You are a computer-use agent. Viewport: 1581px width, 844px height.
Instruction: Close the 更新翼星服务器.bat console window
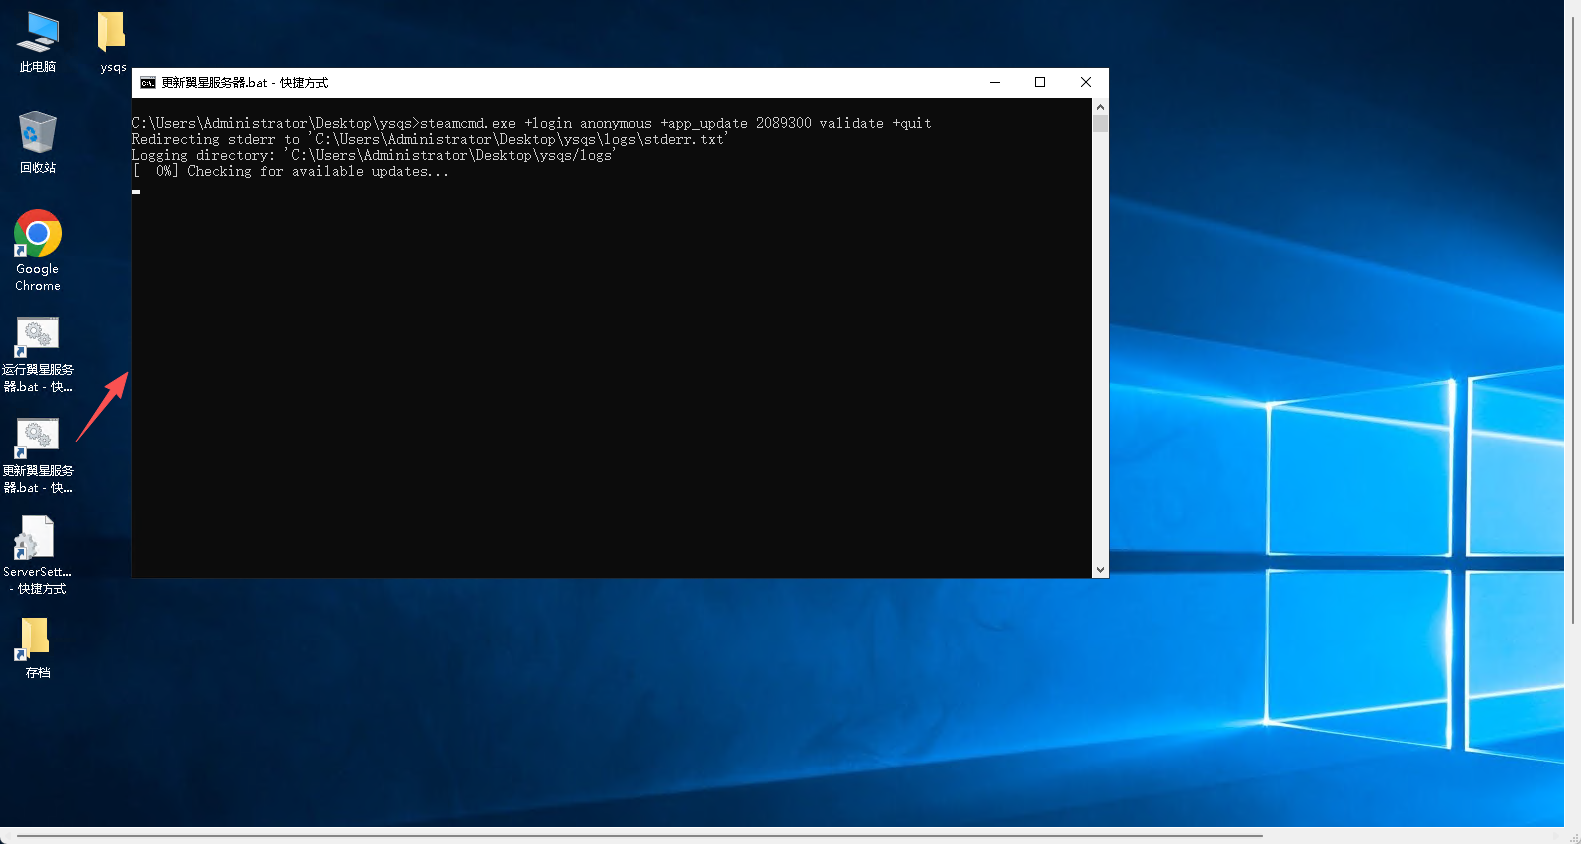[1086, 83]
